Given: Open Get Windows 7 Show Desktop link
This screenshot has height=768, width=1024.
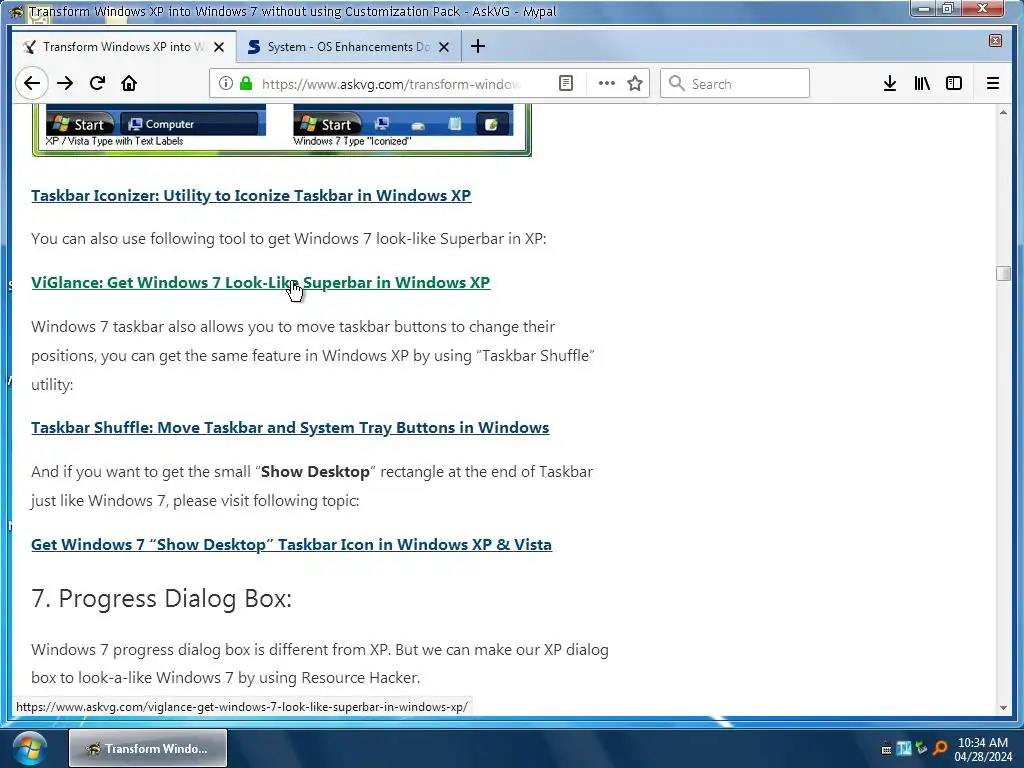Looking at the screenshot, I should click(x=291, y=544).
